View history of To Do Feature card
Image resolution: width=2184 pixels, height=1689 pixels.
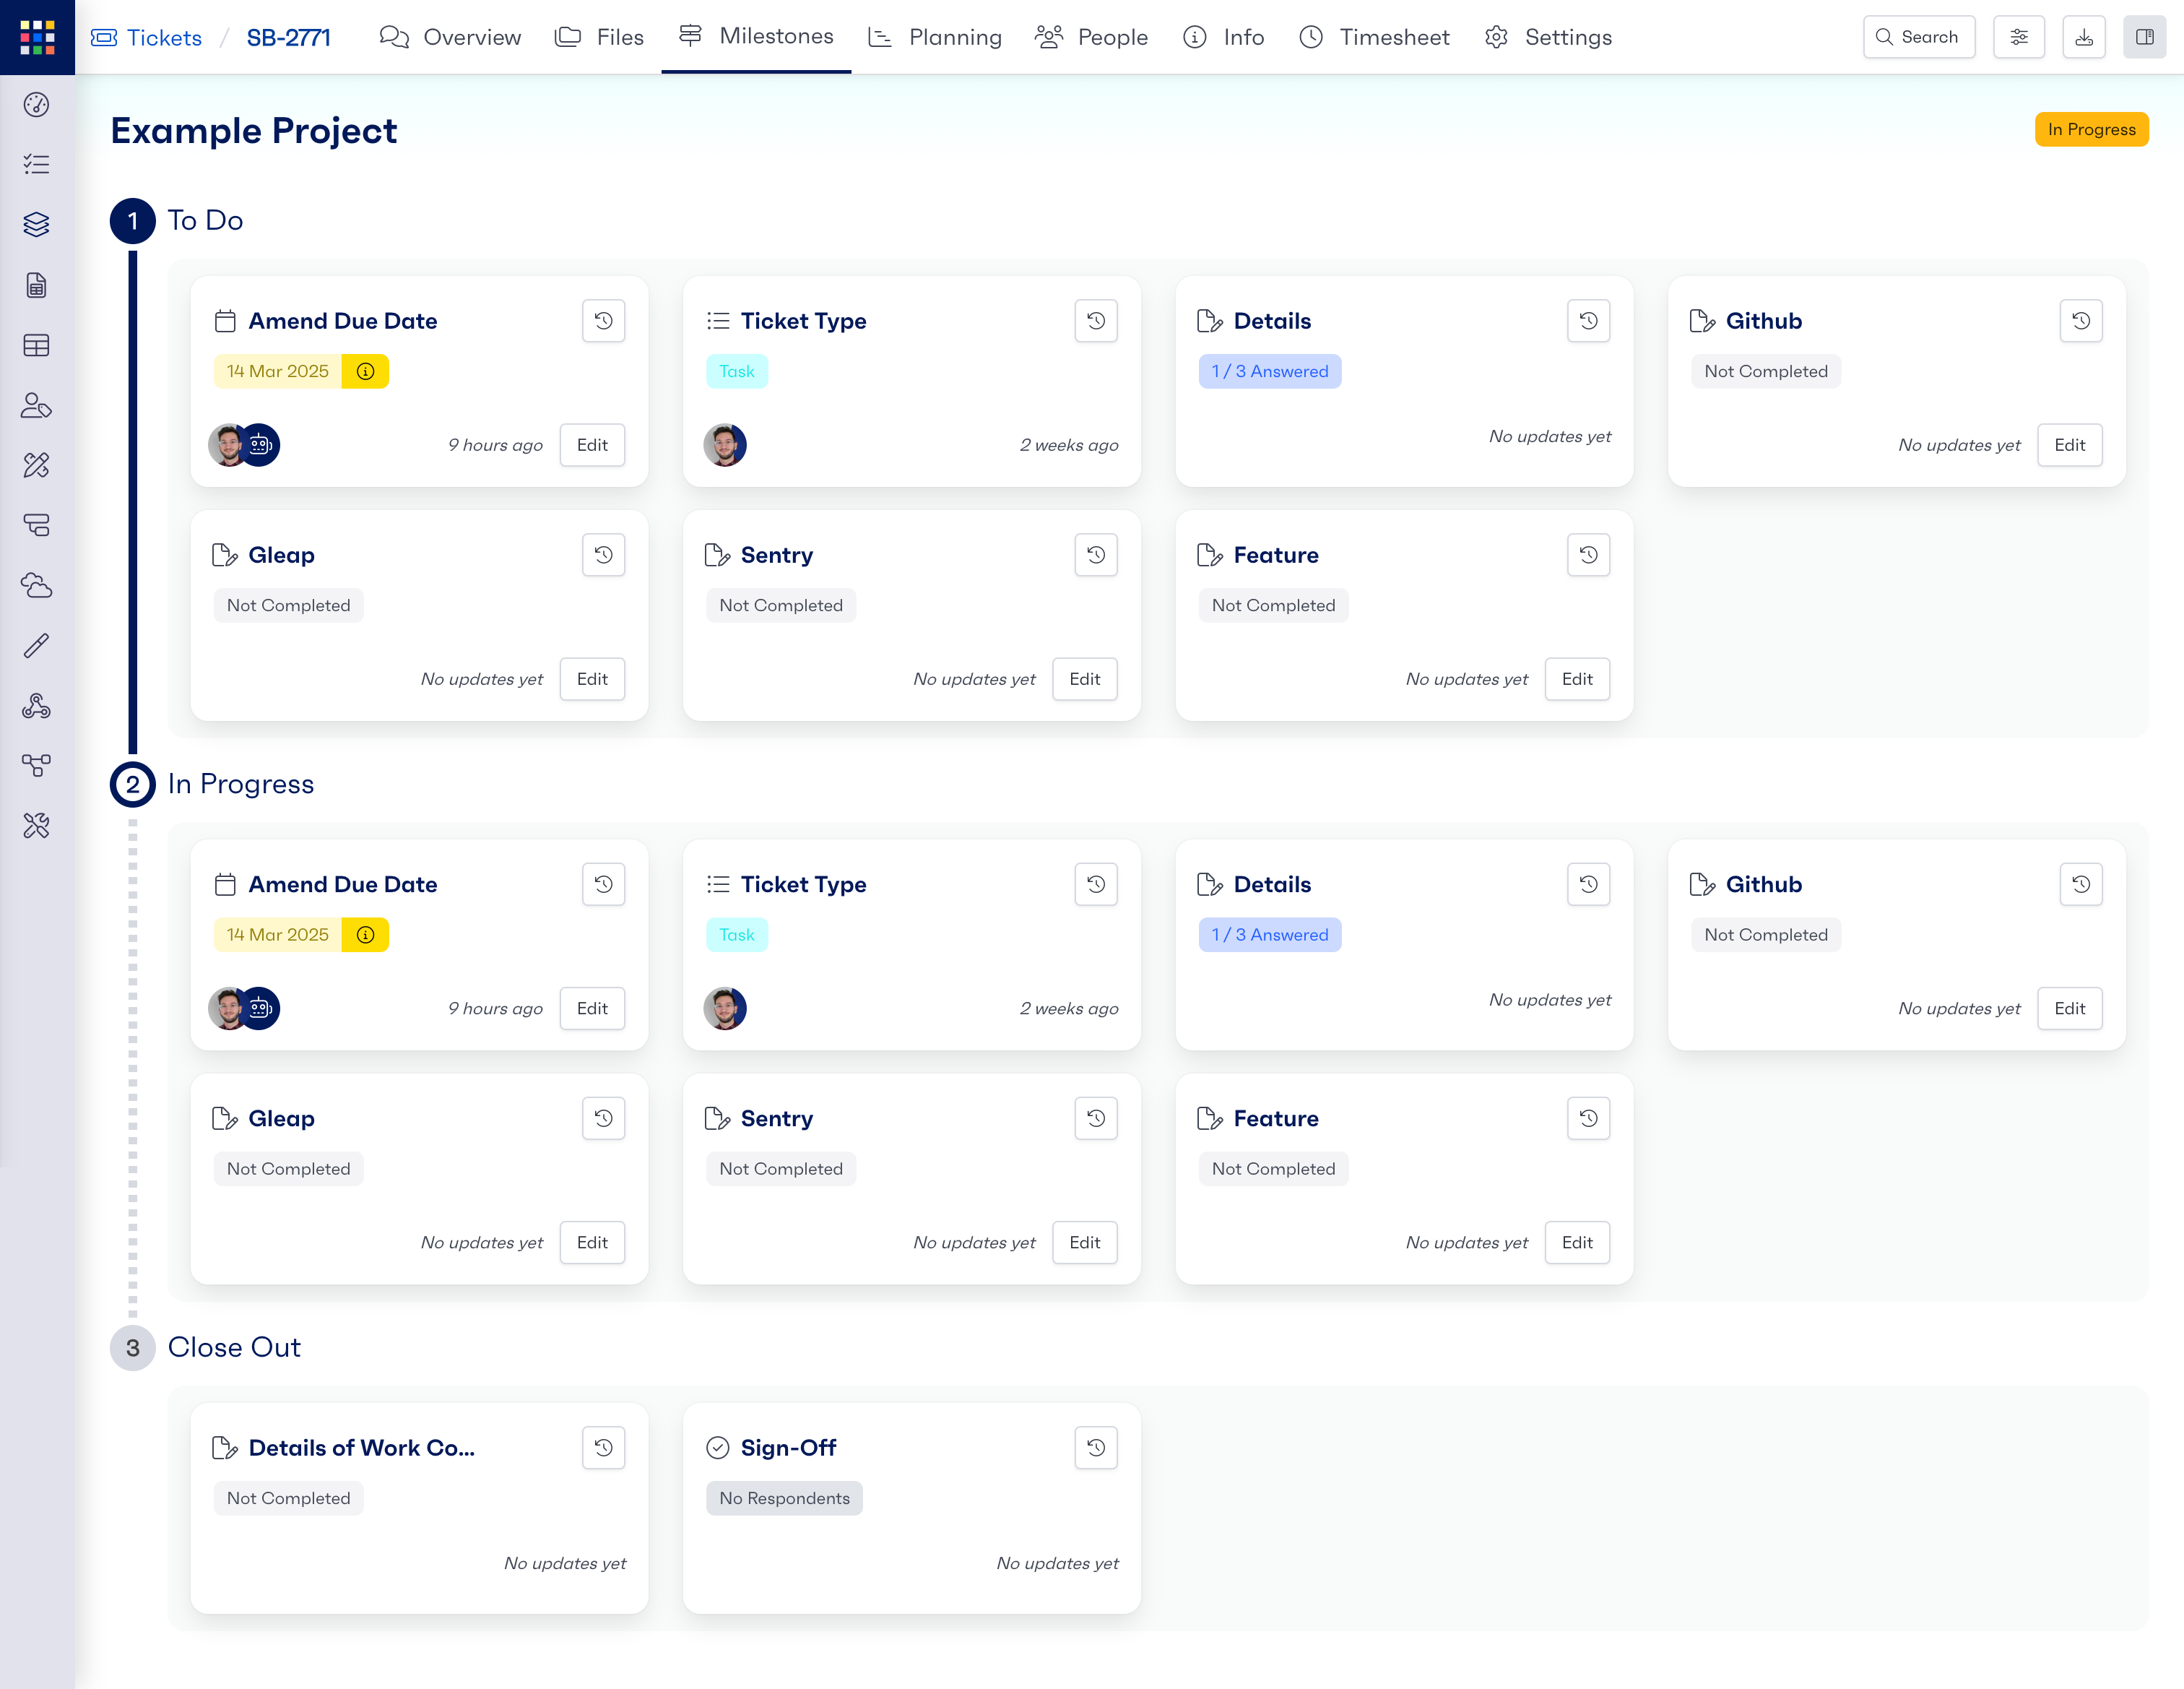pos(1589,555)
